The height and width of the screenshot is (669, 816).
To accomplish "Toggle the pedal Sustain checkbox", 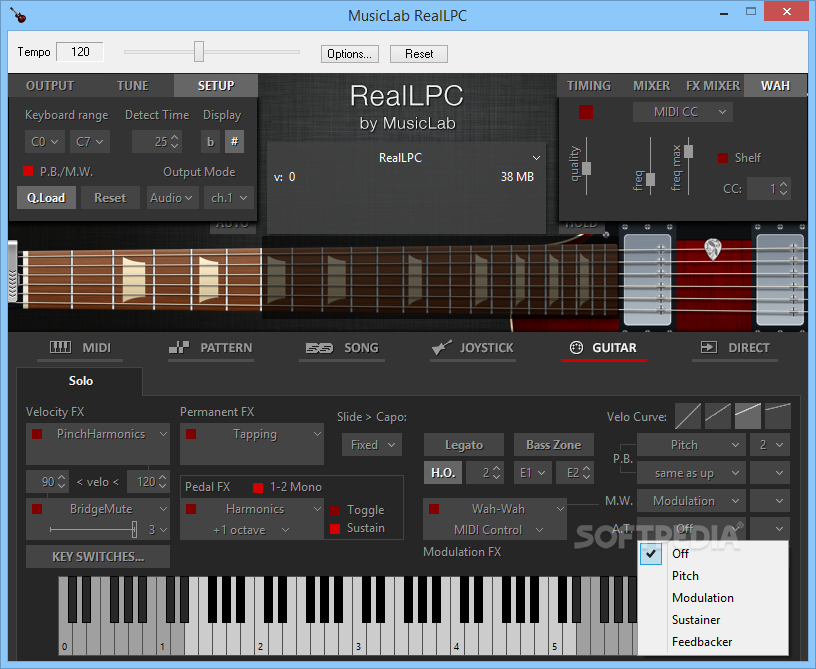I will tap(335, 529).
